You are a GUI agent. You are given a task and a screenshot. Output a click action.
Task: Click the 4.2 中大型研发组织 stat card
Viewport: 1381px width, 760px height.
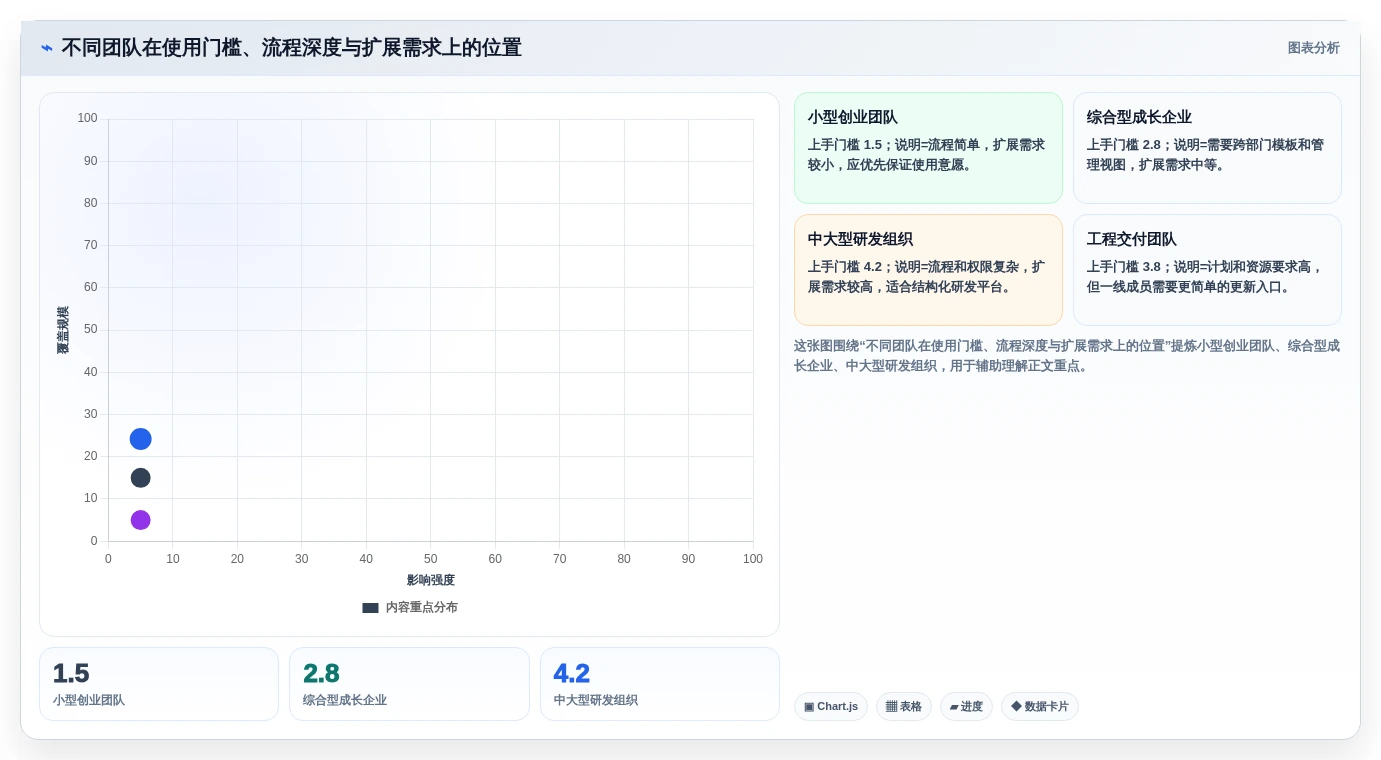pos(660,684)
